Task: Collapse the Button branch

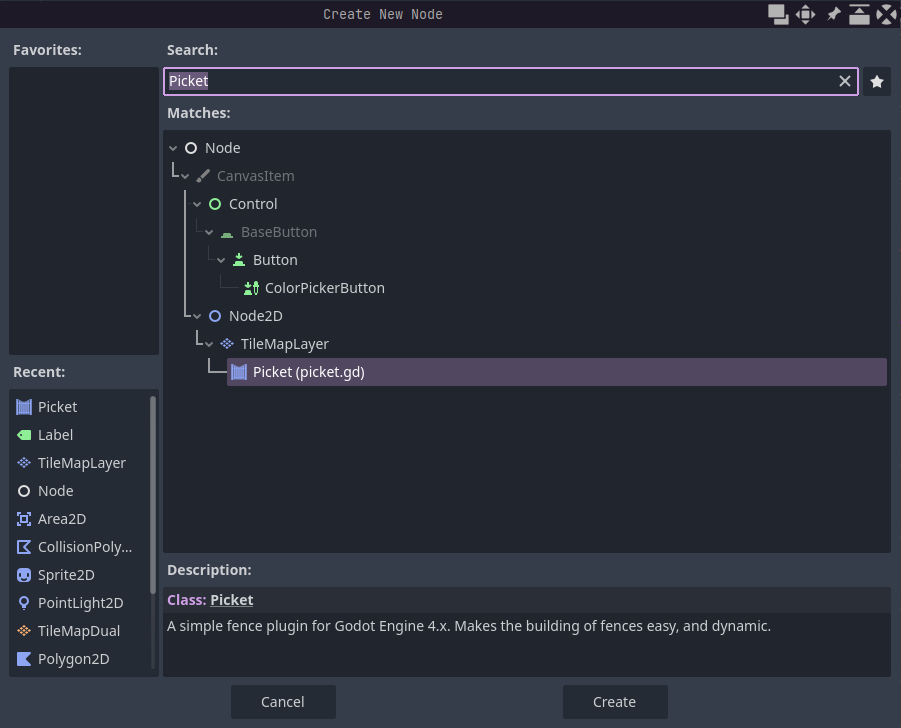Action: [221, 260]
